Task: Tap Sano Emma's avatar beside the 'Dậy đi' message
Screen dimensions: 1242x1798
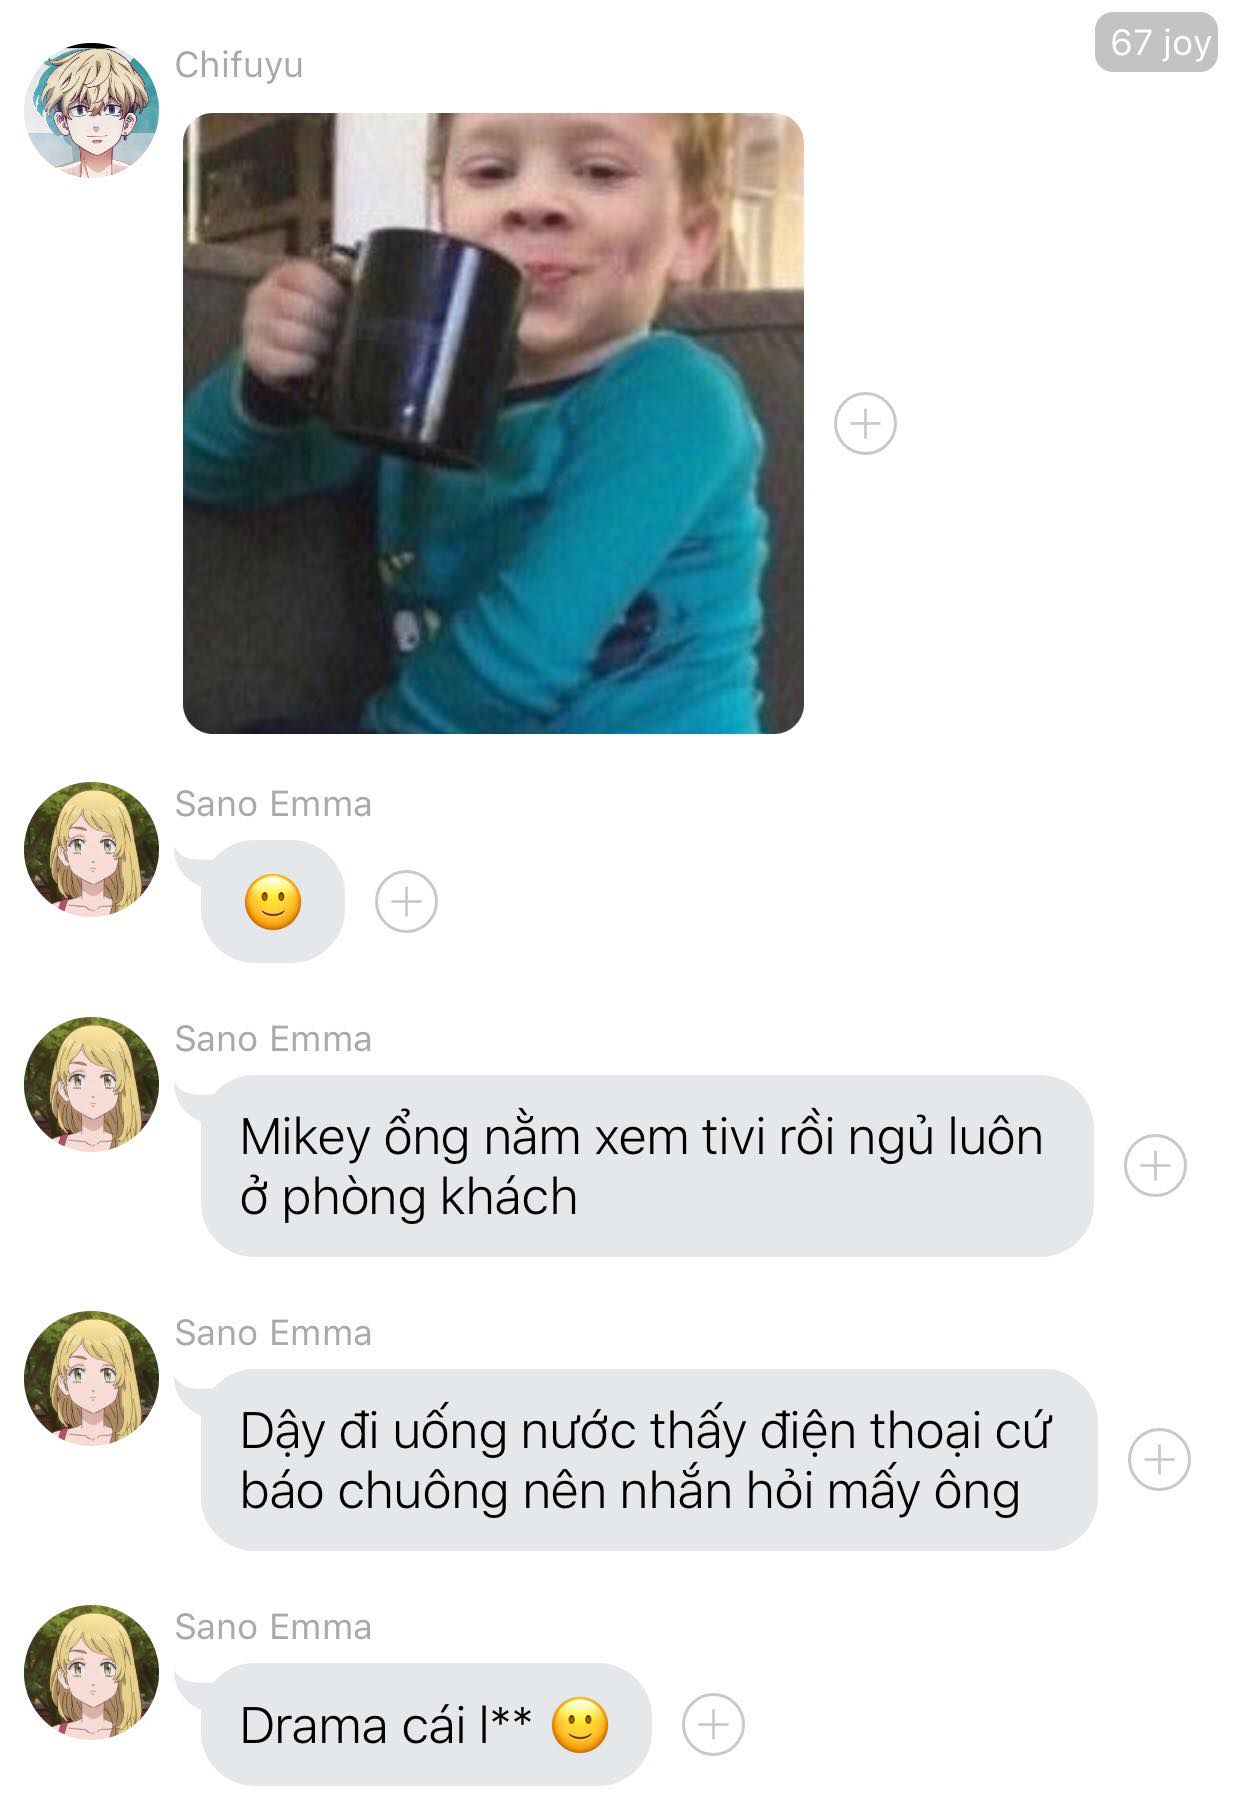Action: 91,1378
